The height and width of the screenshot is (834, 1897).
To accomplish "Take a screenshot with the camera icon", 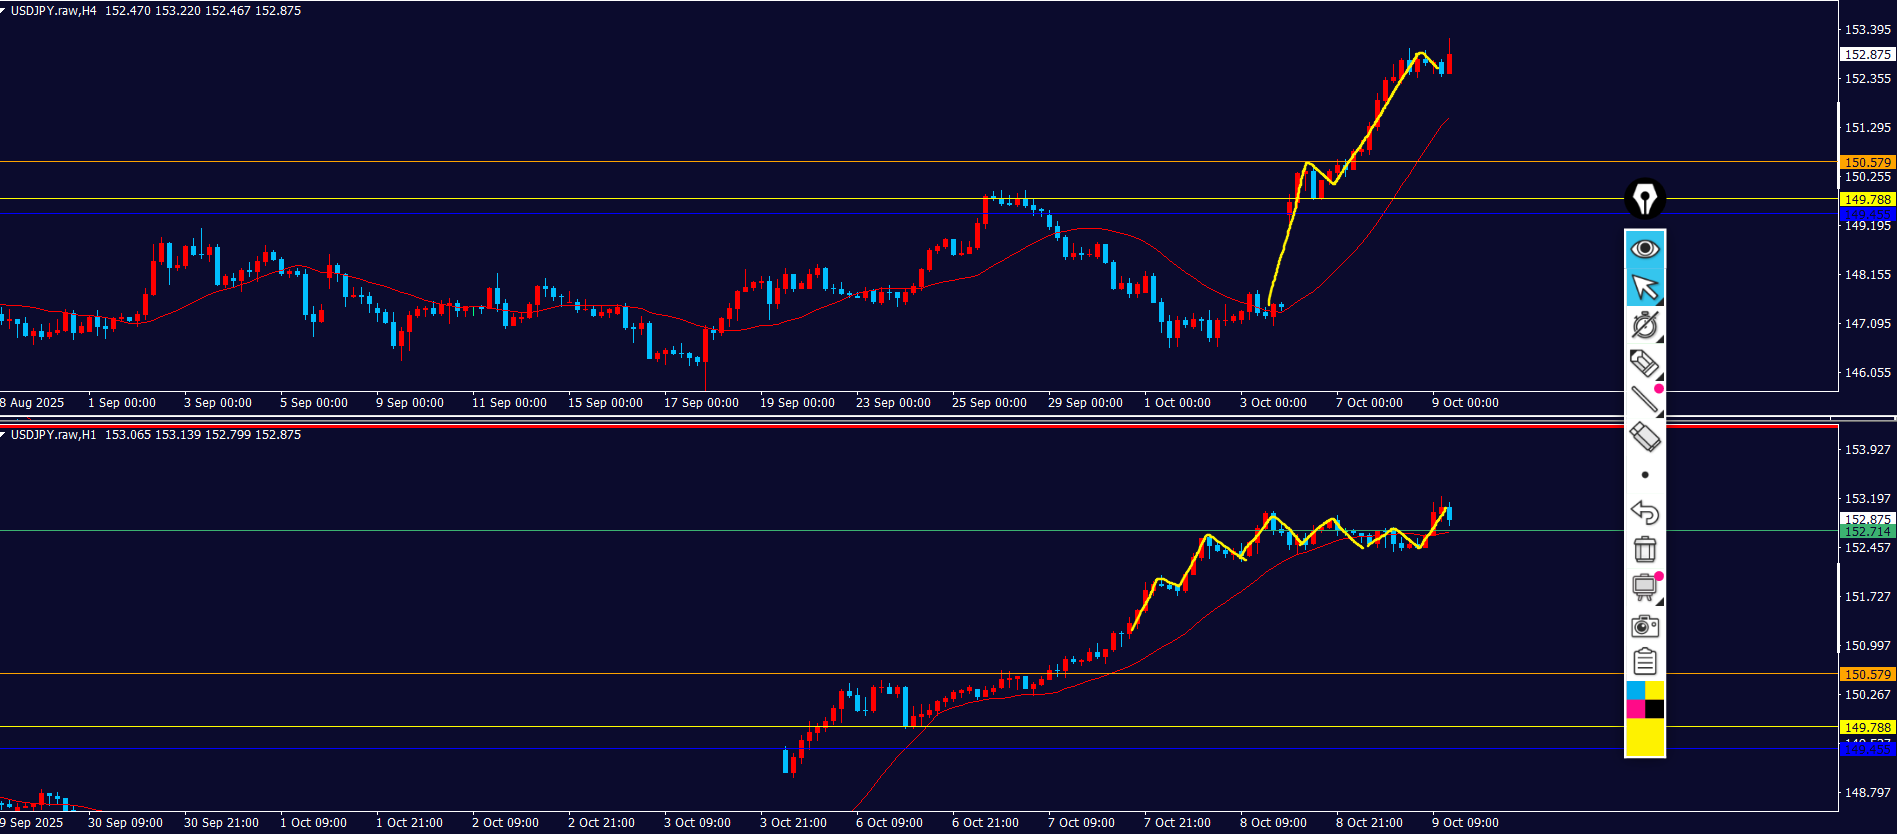I will (x=1645, y=626).
